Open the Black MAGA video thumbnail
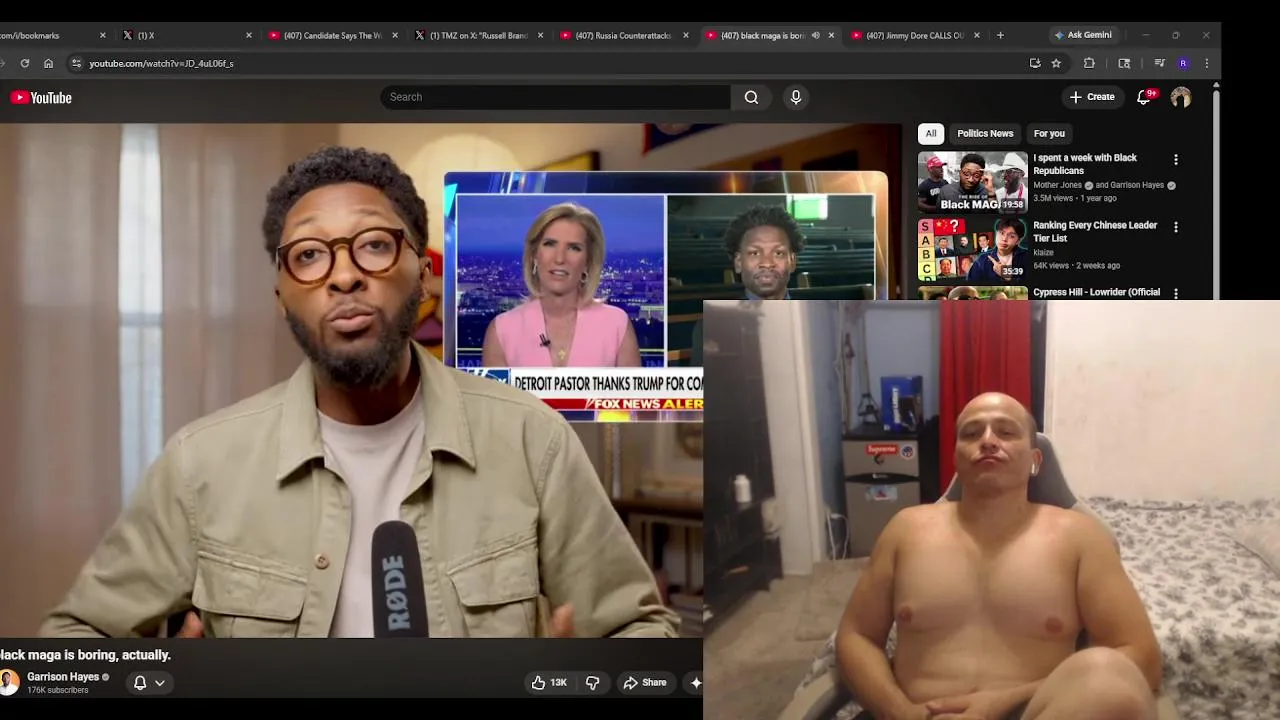 pyautogui.click(x=972, y=181)
